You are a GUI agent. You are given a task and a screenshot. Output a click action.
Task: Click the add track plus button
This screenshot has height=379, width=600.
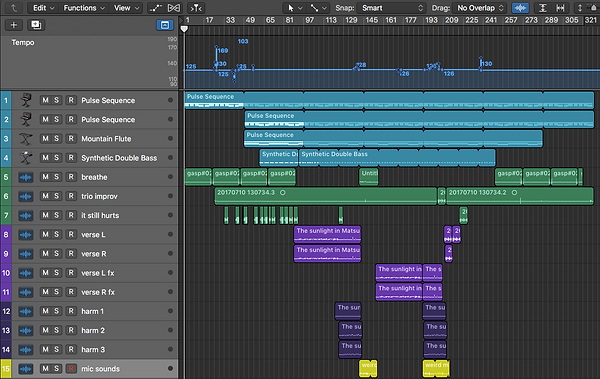[14, 25]
